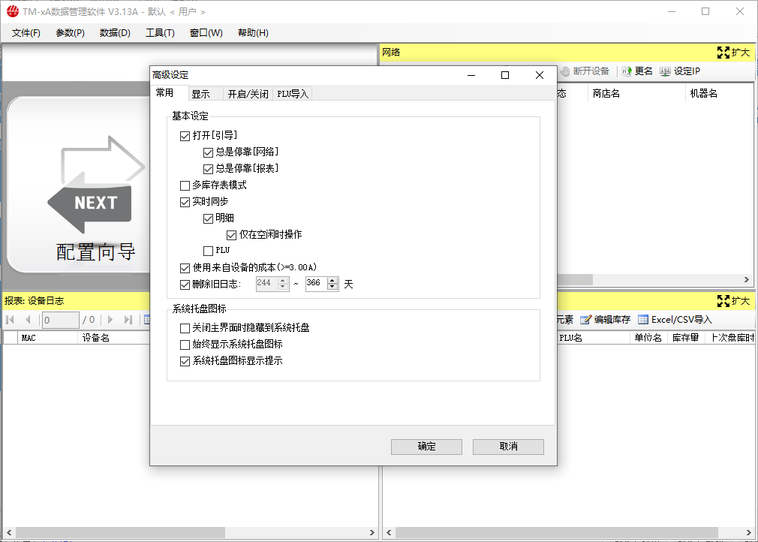Click the Unit name (单位名) column header
The image size is (758, 542).
coord(649,337)
